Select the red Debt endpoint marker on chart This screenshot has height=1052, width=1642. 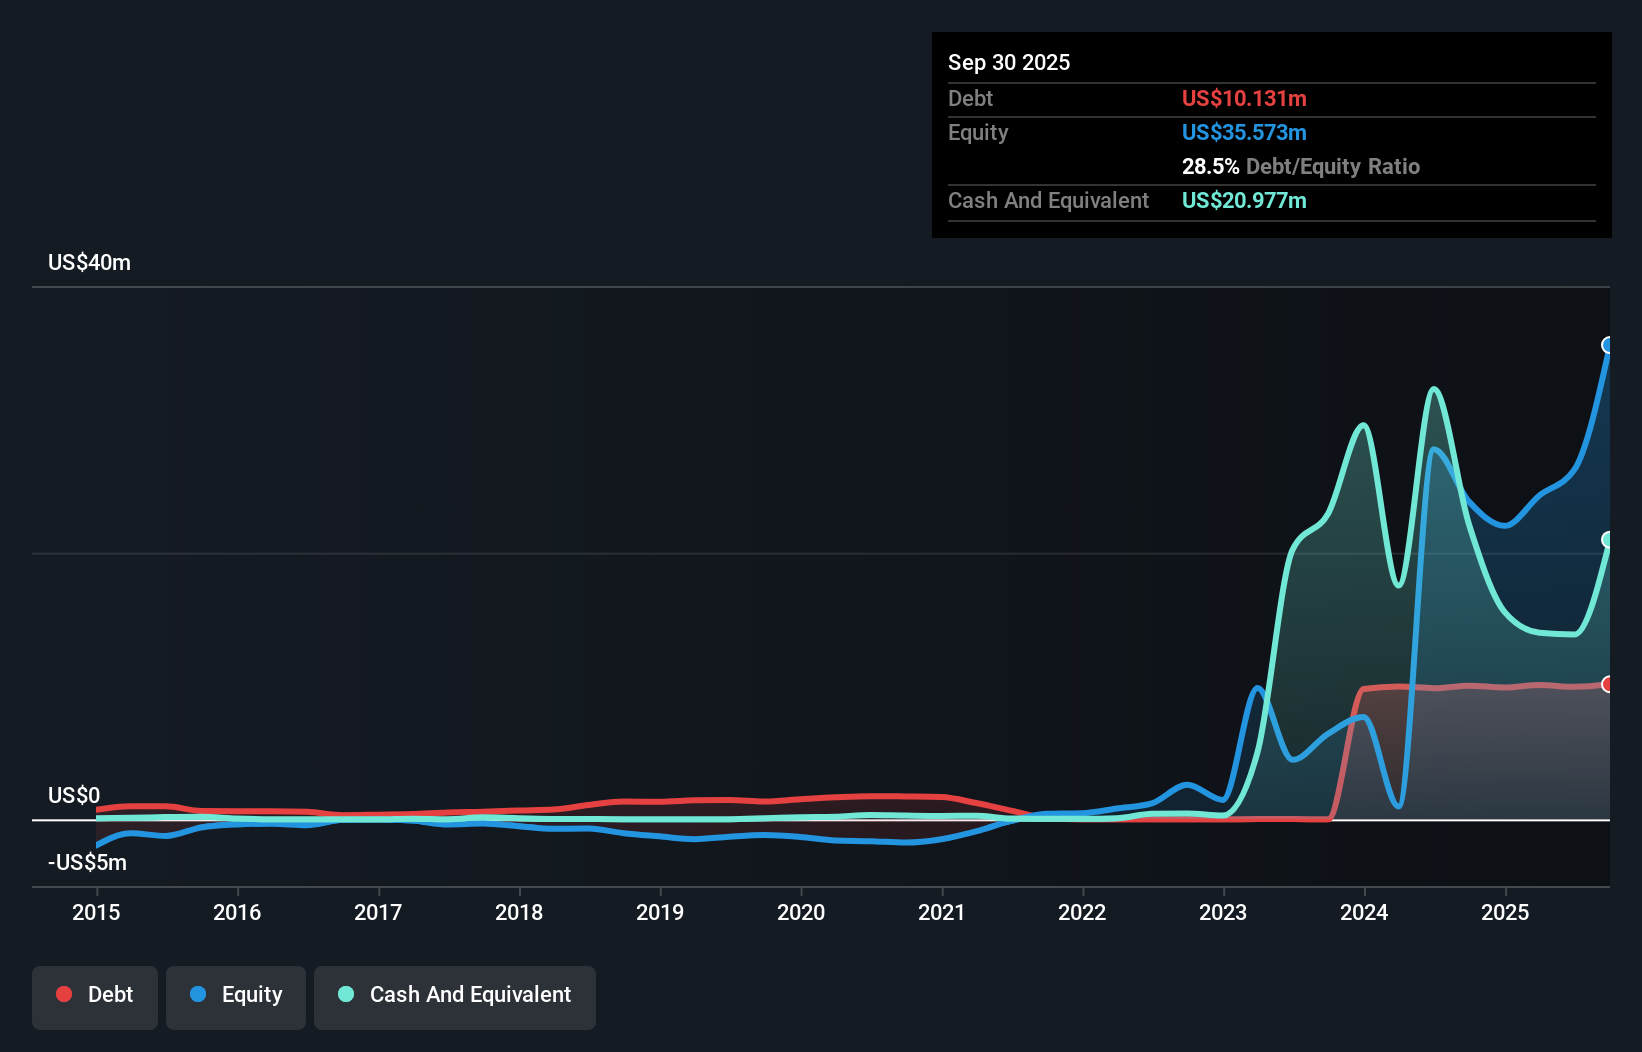pyautogui.click(x=1608, y=685)
